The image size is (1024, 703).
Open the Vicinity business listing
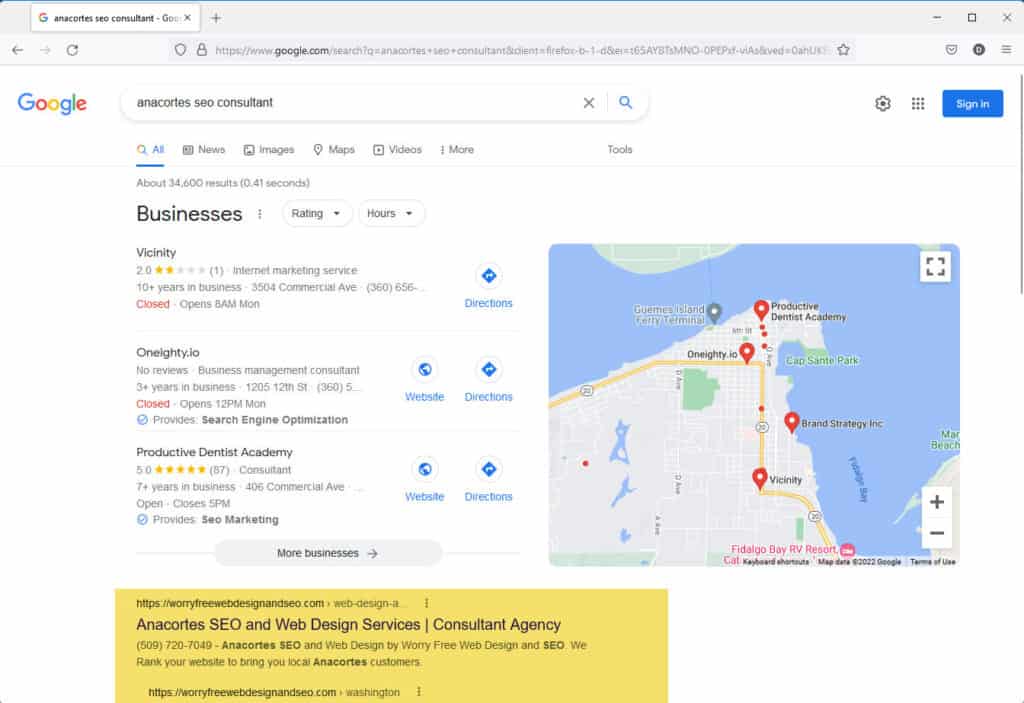coord(156,253)
